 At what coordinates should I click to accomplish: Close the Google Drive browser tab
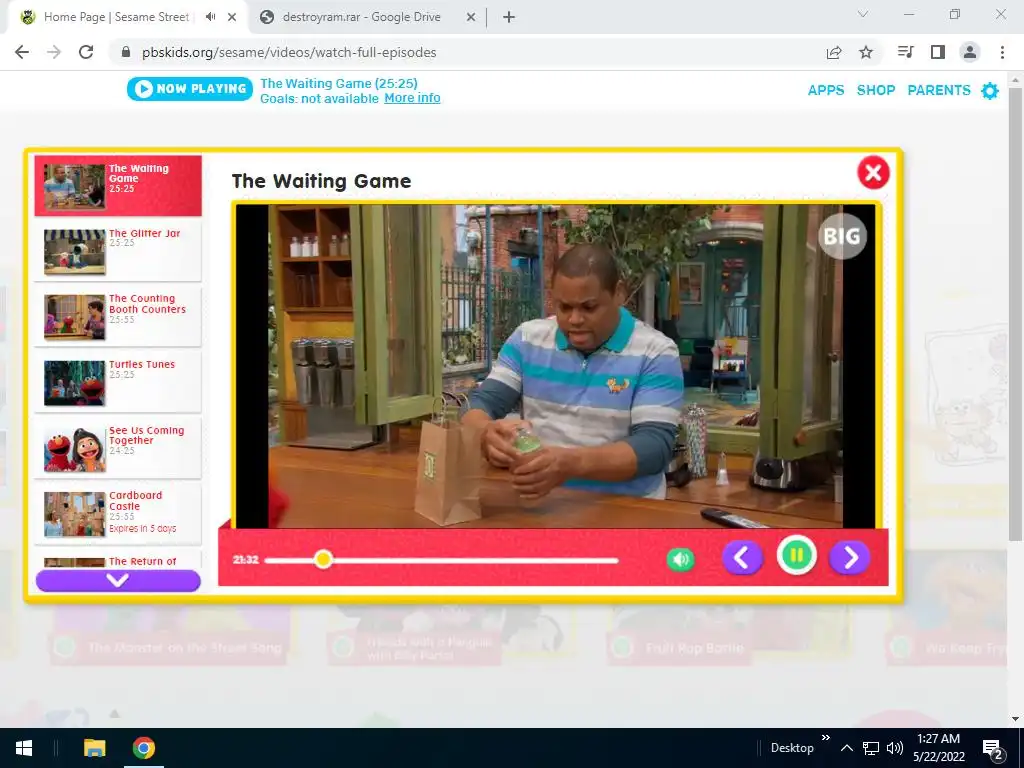470,17
